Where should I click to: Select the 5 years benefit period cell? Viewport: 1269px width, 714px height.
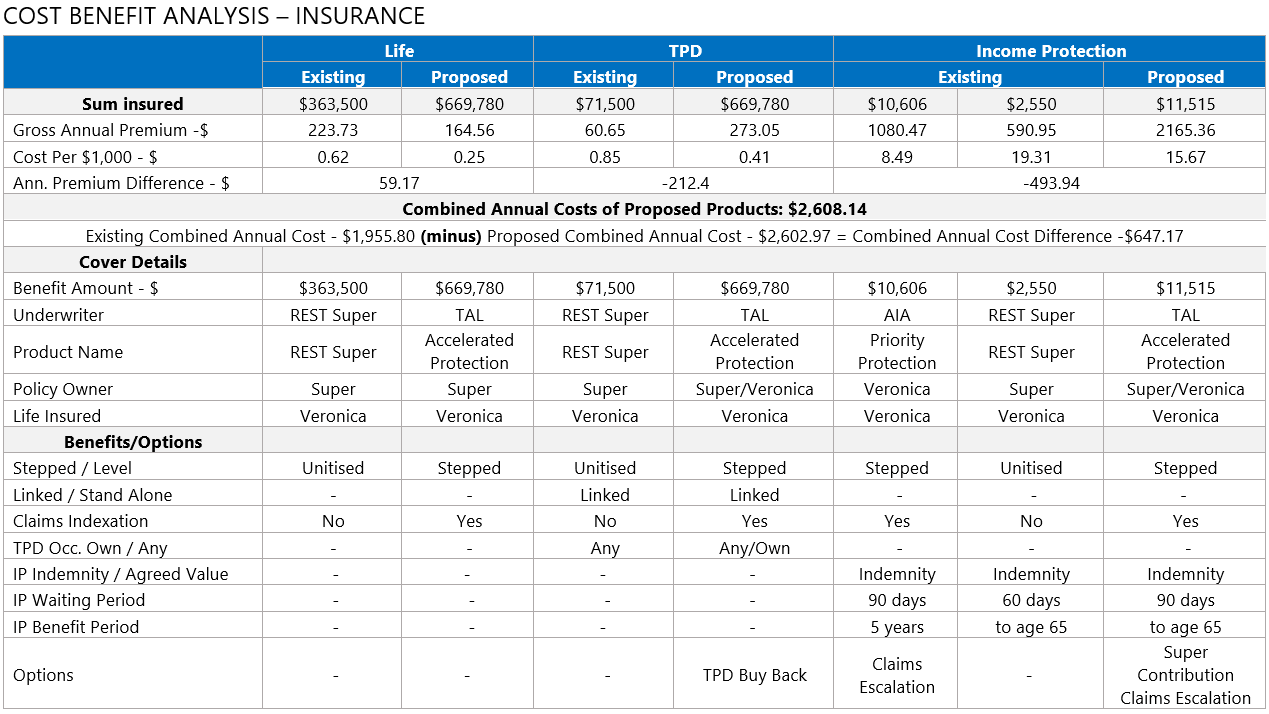[897, 627]
